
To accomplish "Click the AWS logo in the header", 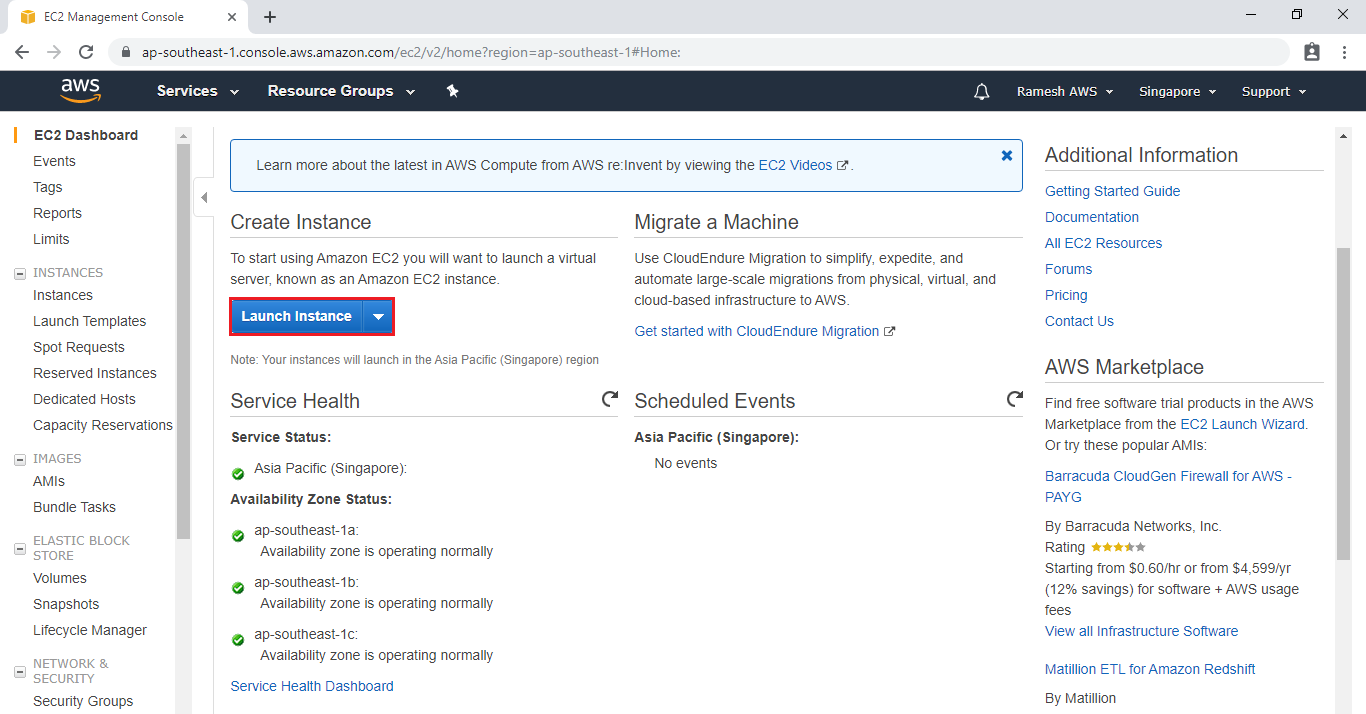I will tap(81, 91).
